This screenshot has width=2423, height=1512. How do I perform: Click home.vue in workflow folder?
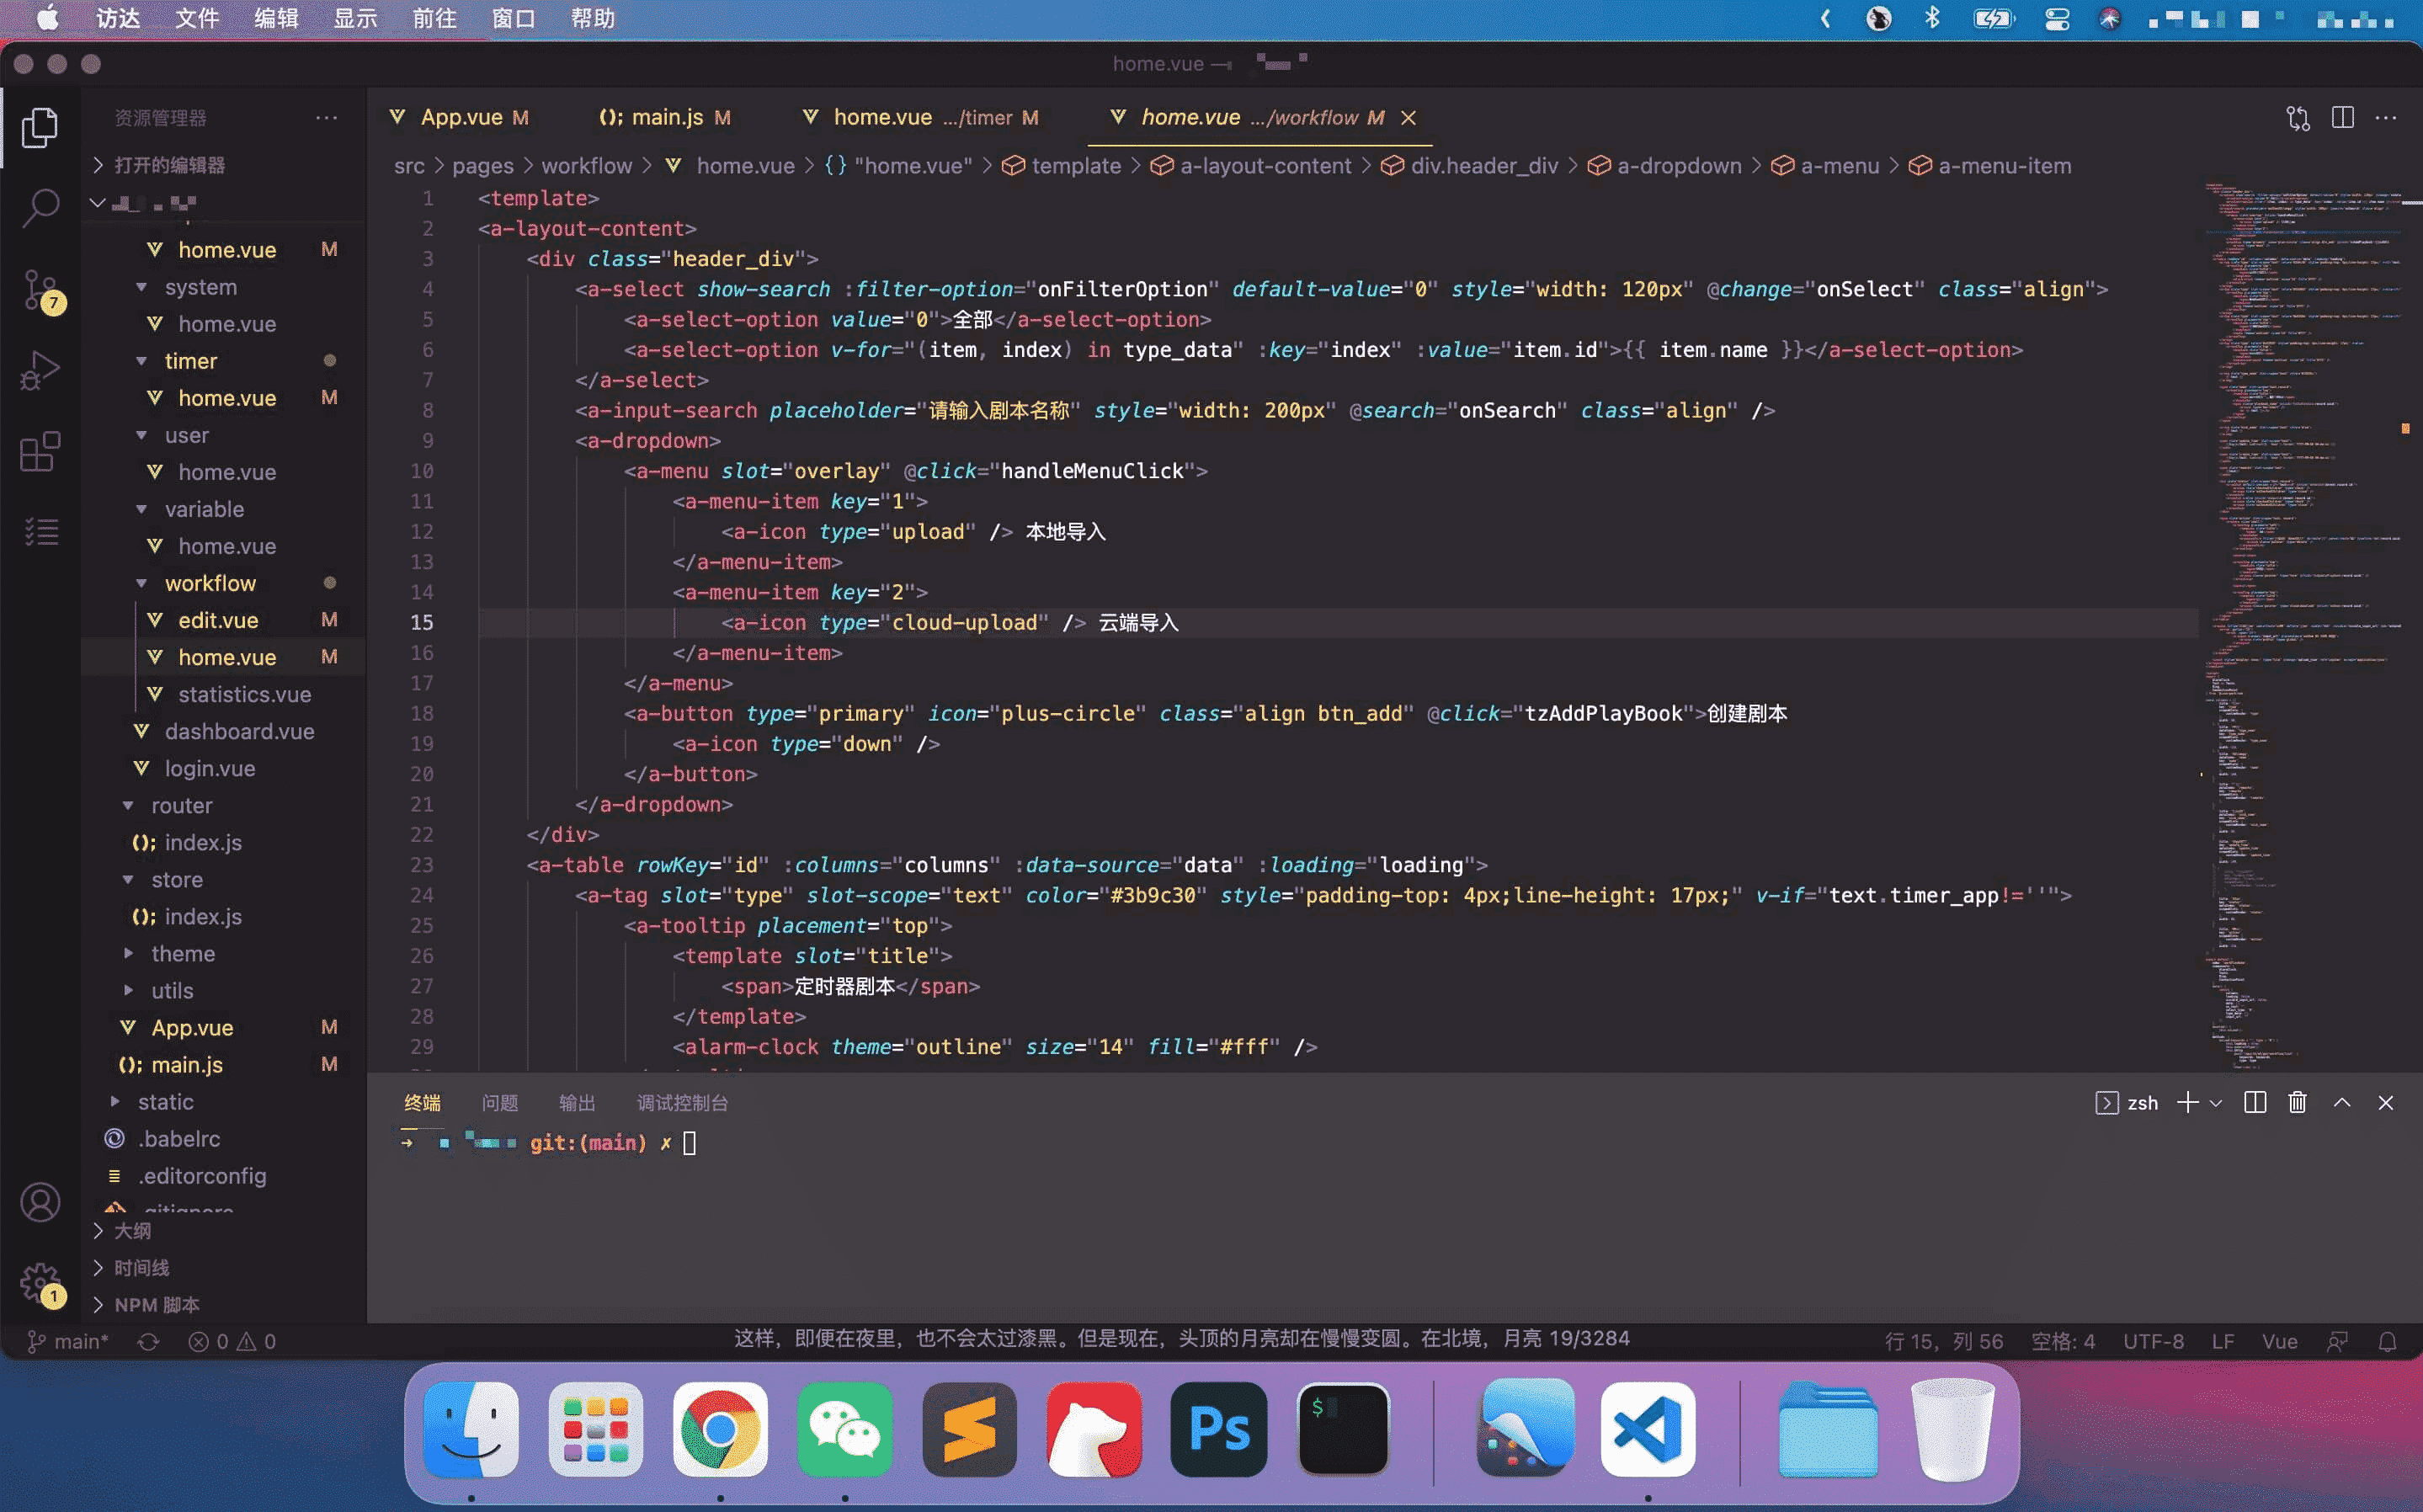coord(226,657)
